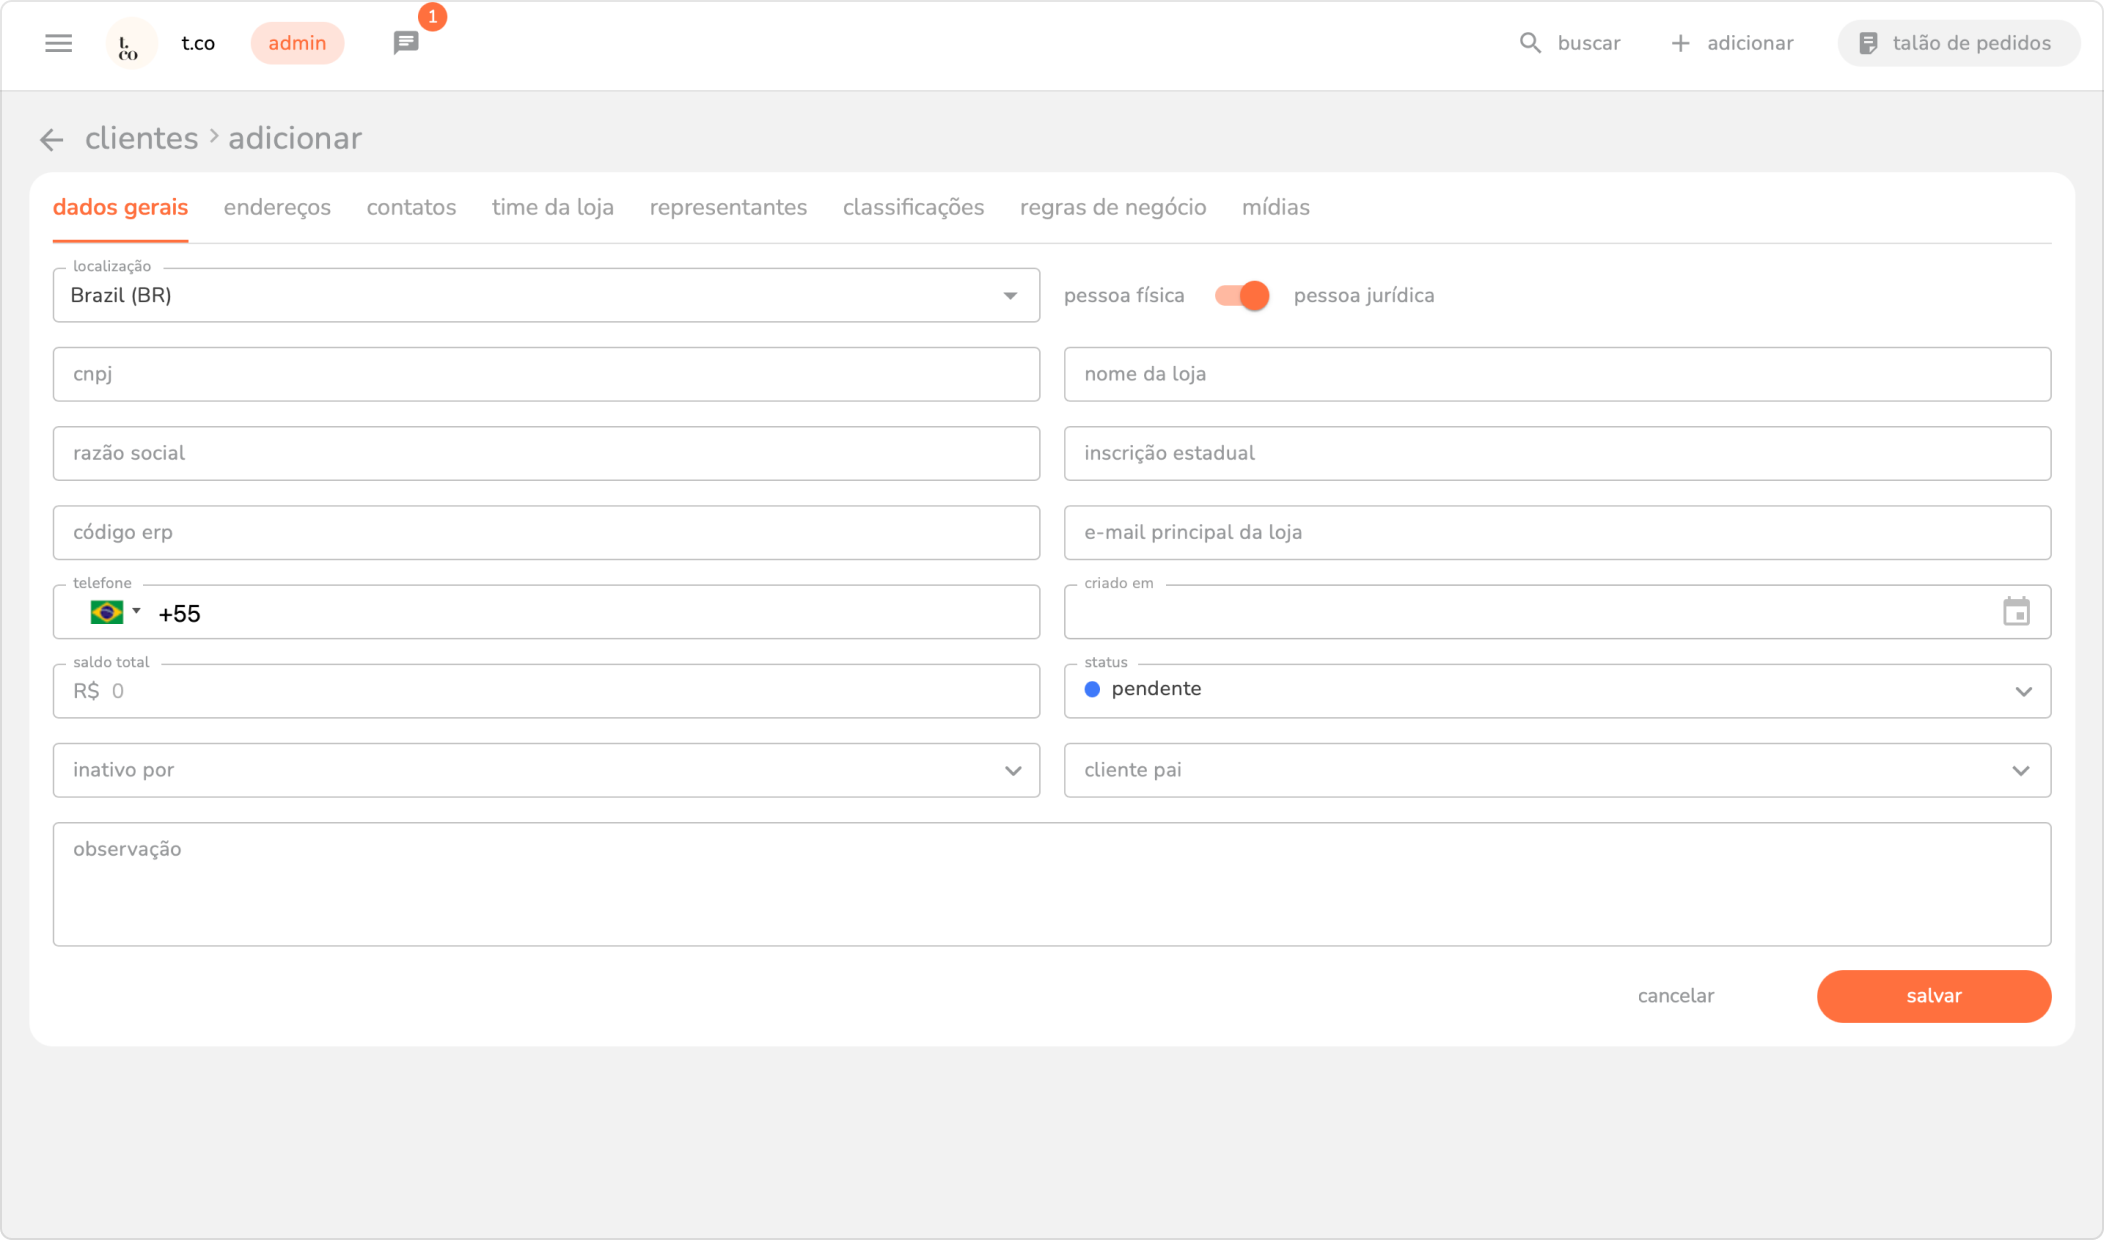Focus the cnpj input field

click(546, 375)
